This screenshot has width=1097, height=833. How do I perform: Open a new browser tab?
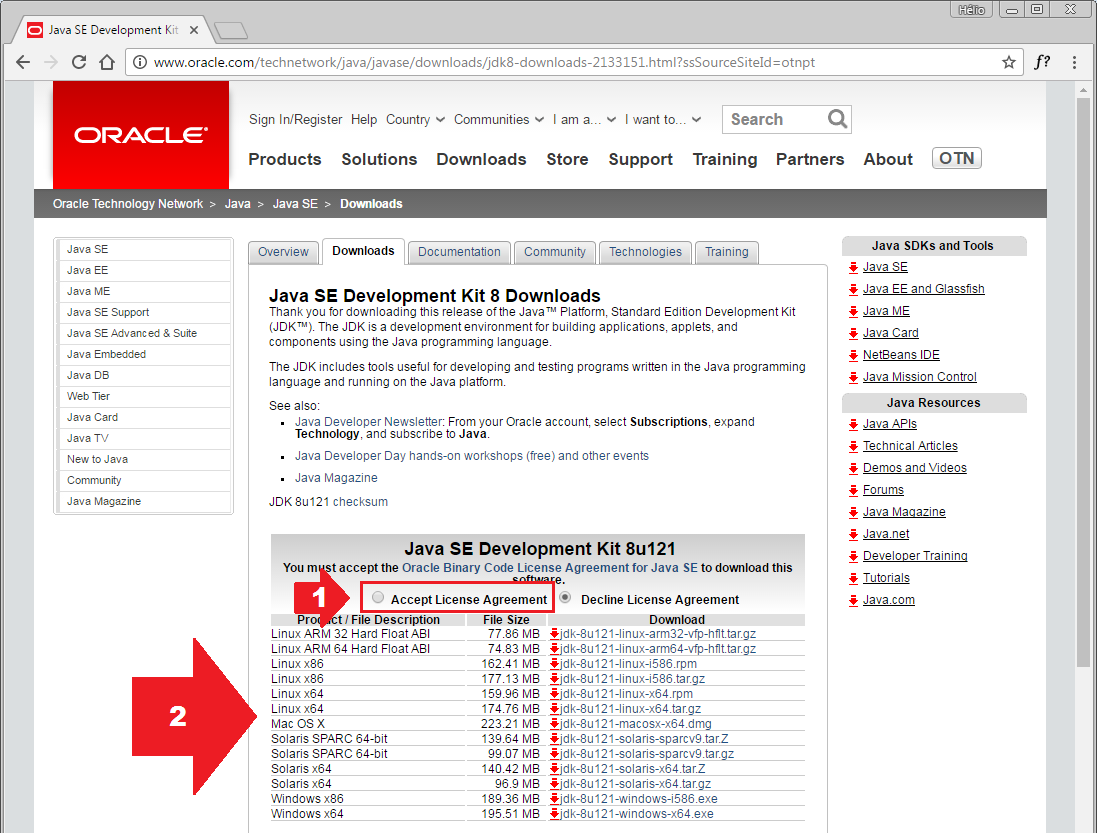pos(231,30)
